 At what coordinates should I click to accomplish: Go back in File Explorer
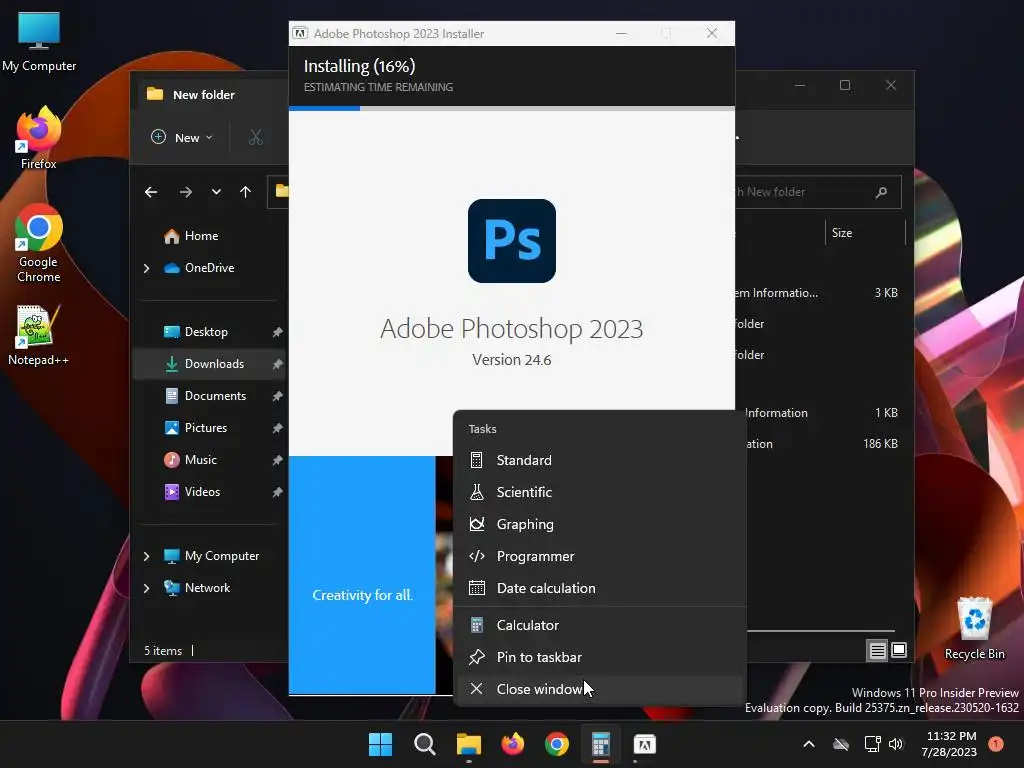151,192
